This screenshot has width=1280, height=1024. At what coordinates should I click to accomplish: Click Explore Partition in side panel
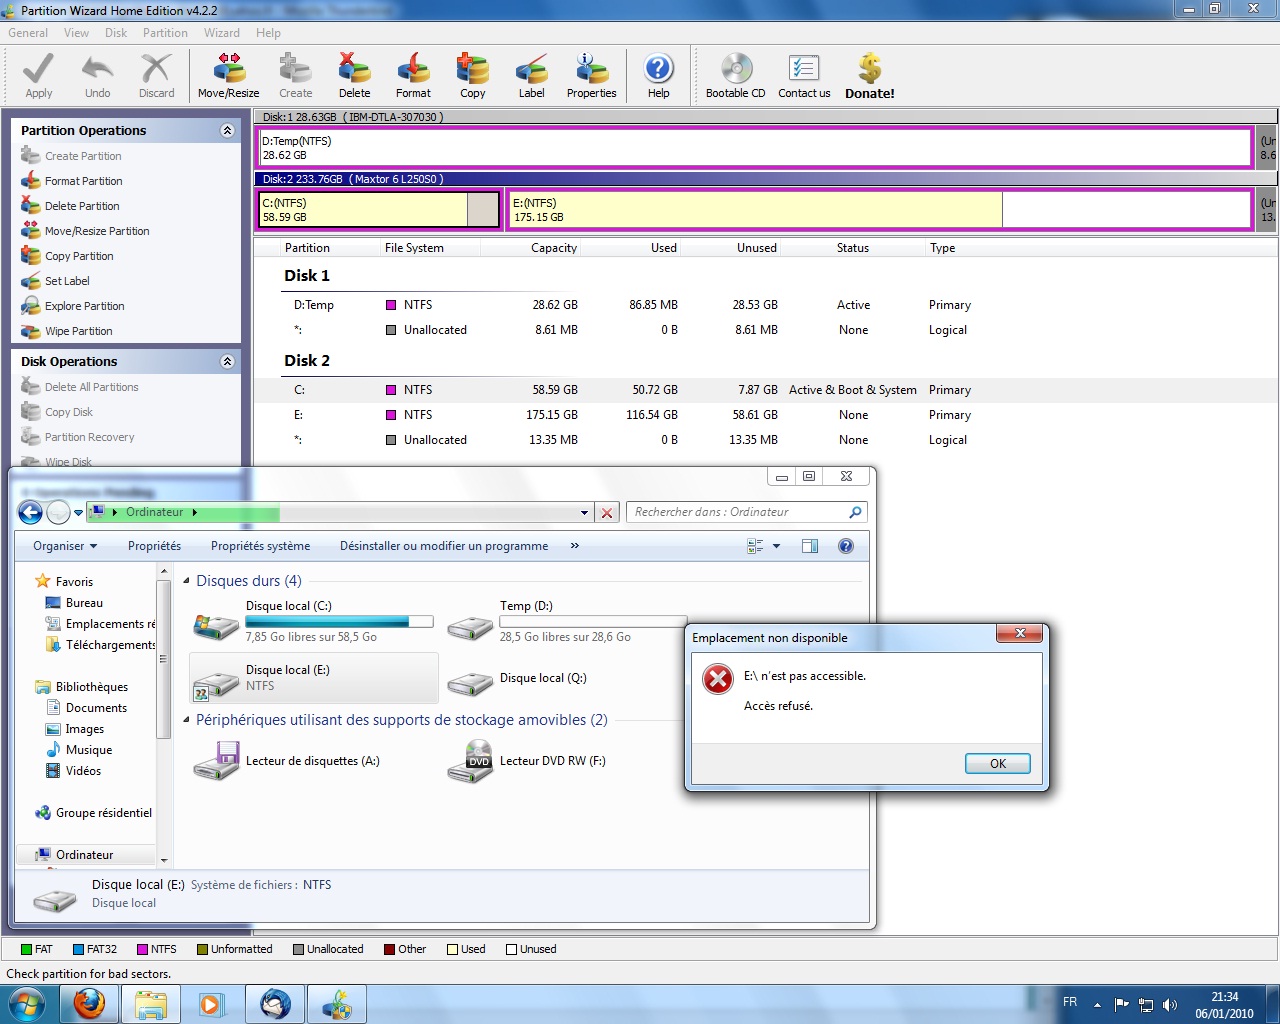(85, 306)
